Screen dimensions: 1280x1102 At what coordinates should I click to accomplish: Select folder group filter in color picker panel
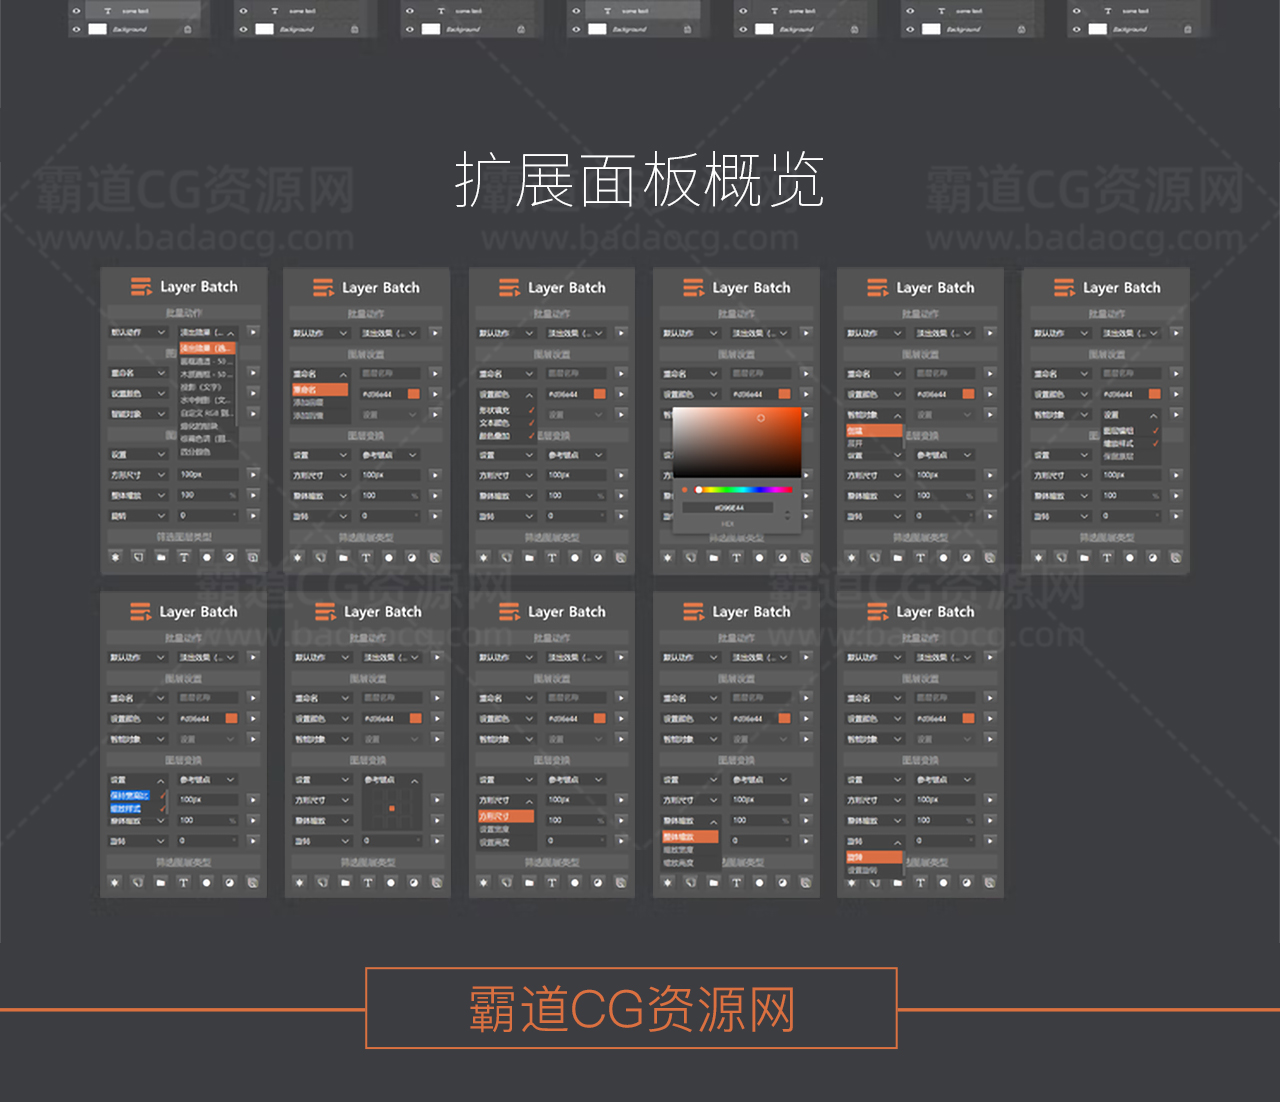pos(713,557)
